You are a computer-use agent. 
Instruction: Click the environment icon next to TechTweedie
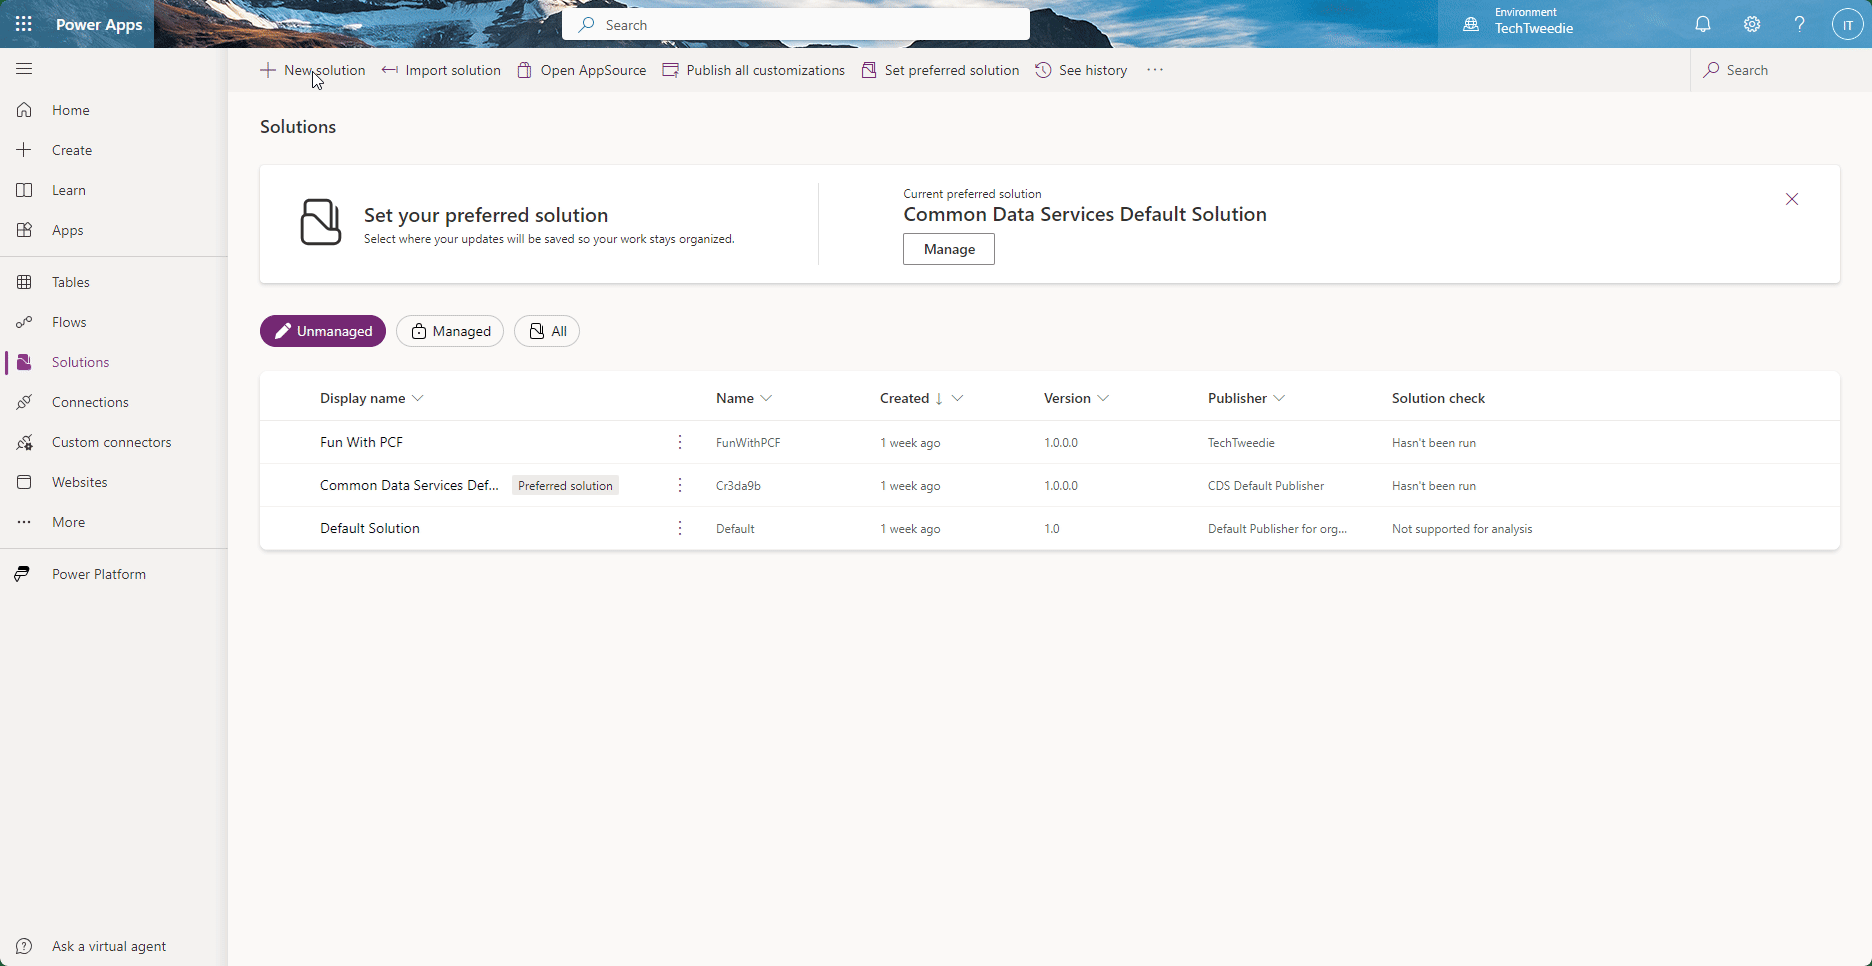click(1469, 23)
